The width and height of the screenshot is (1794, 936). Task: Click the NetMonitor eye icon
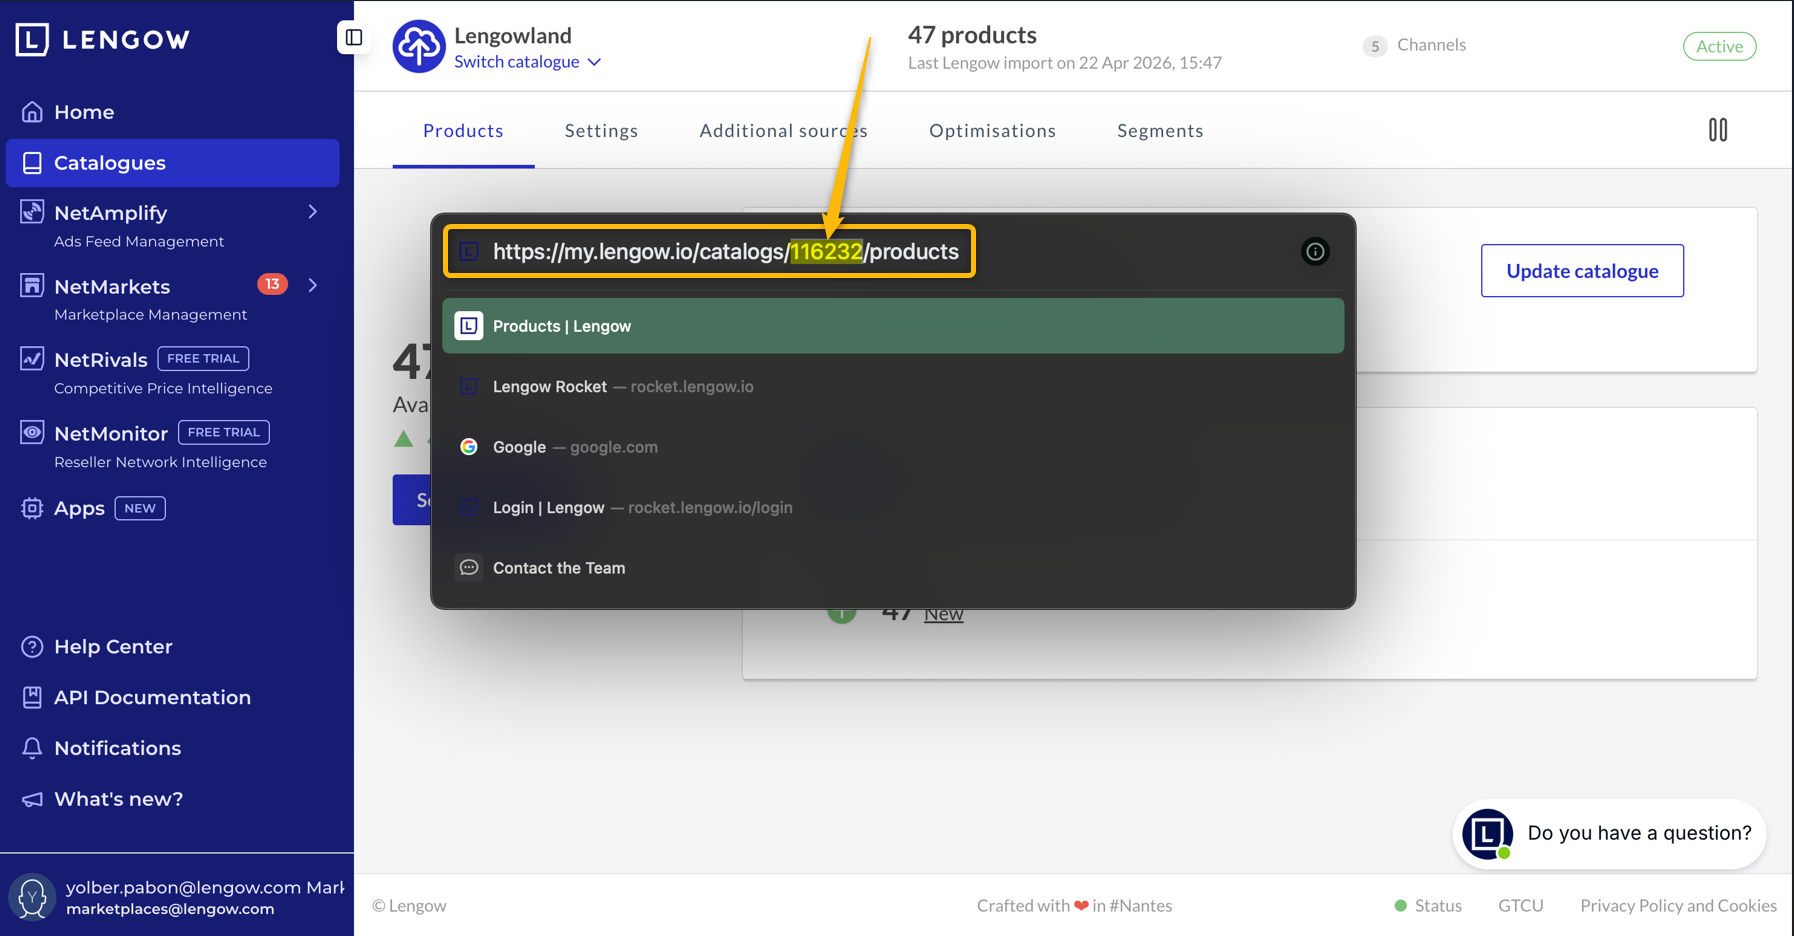pyautogui.click(x=32, y=433)
